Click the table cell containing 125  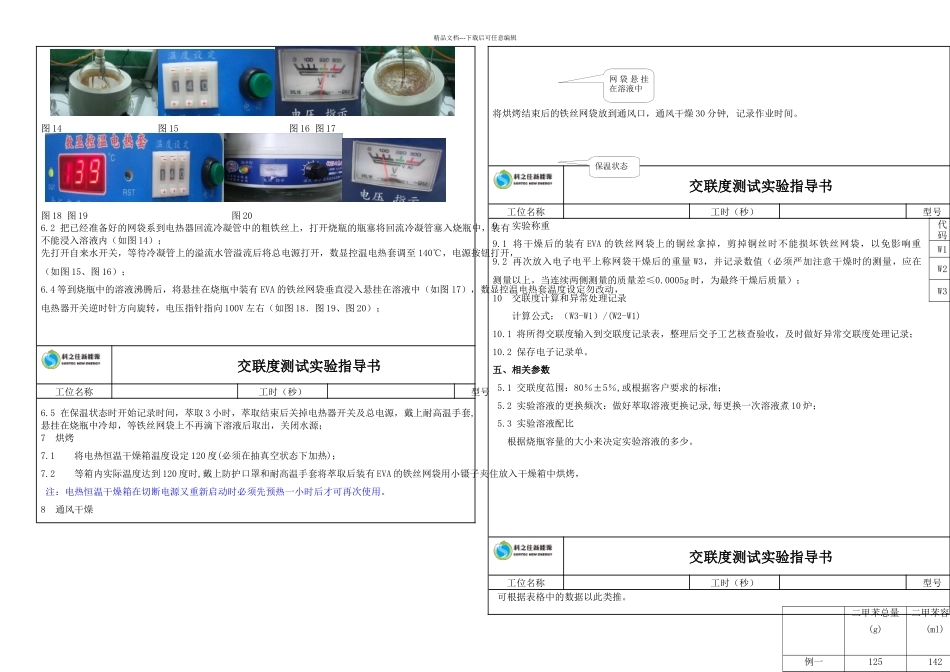pyautogui.click(x=875, y=662)
